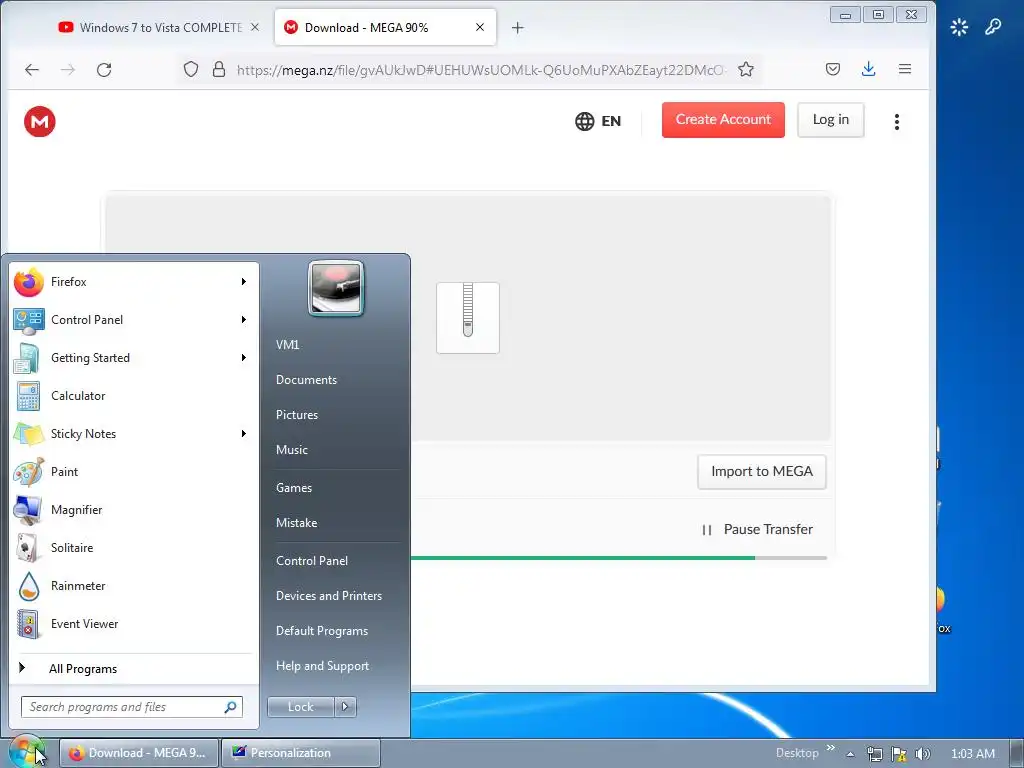Open Action Center flag tray icon
1024x768 pixels.
[899, 754]
